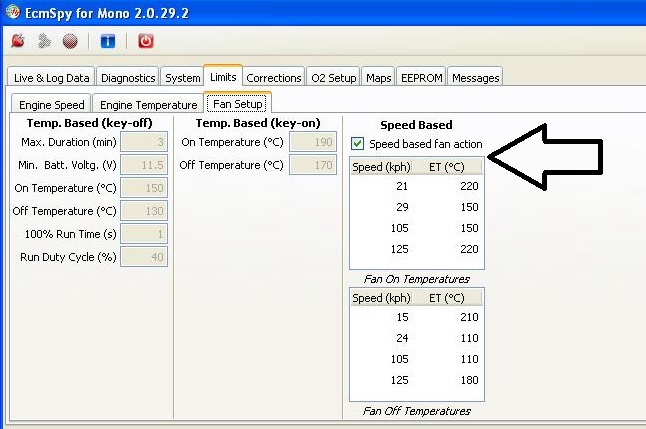Click the Max. Duration (min) field
The height and width of the screenshot is (429, 646).
coord(144,142)
